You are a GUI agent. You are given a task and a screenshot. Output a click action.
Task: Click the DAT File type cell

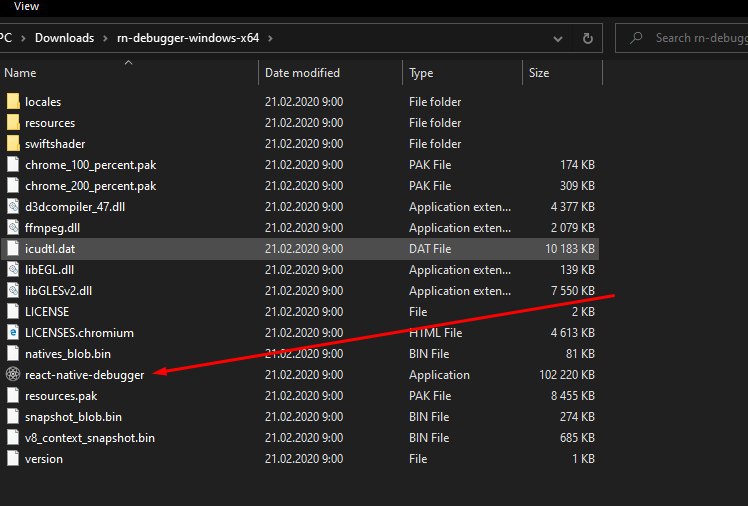[430, 248]
